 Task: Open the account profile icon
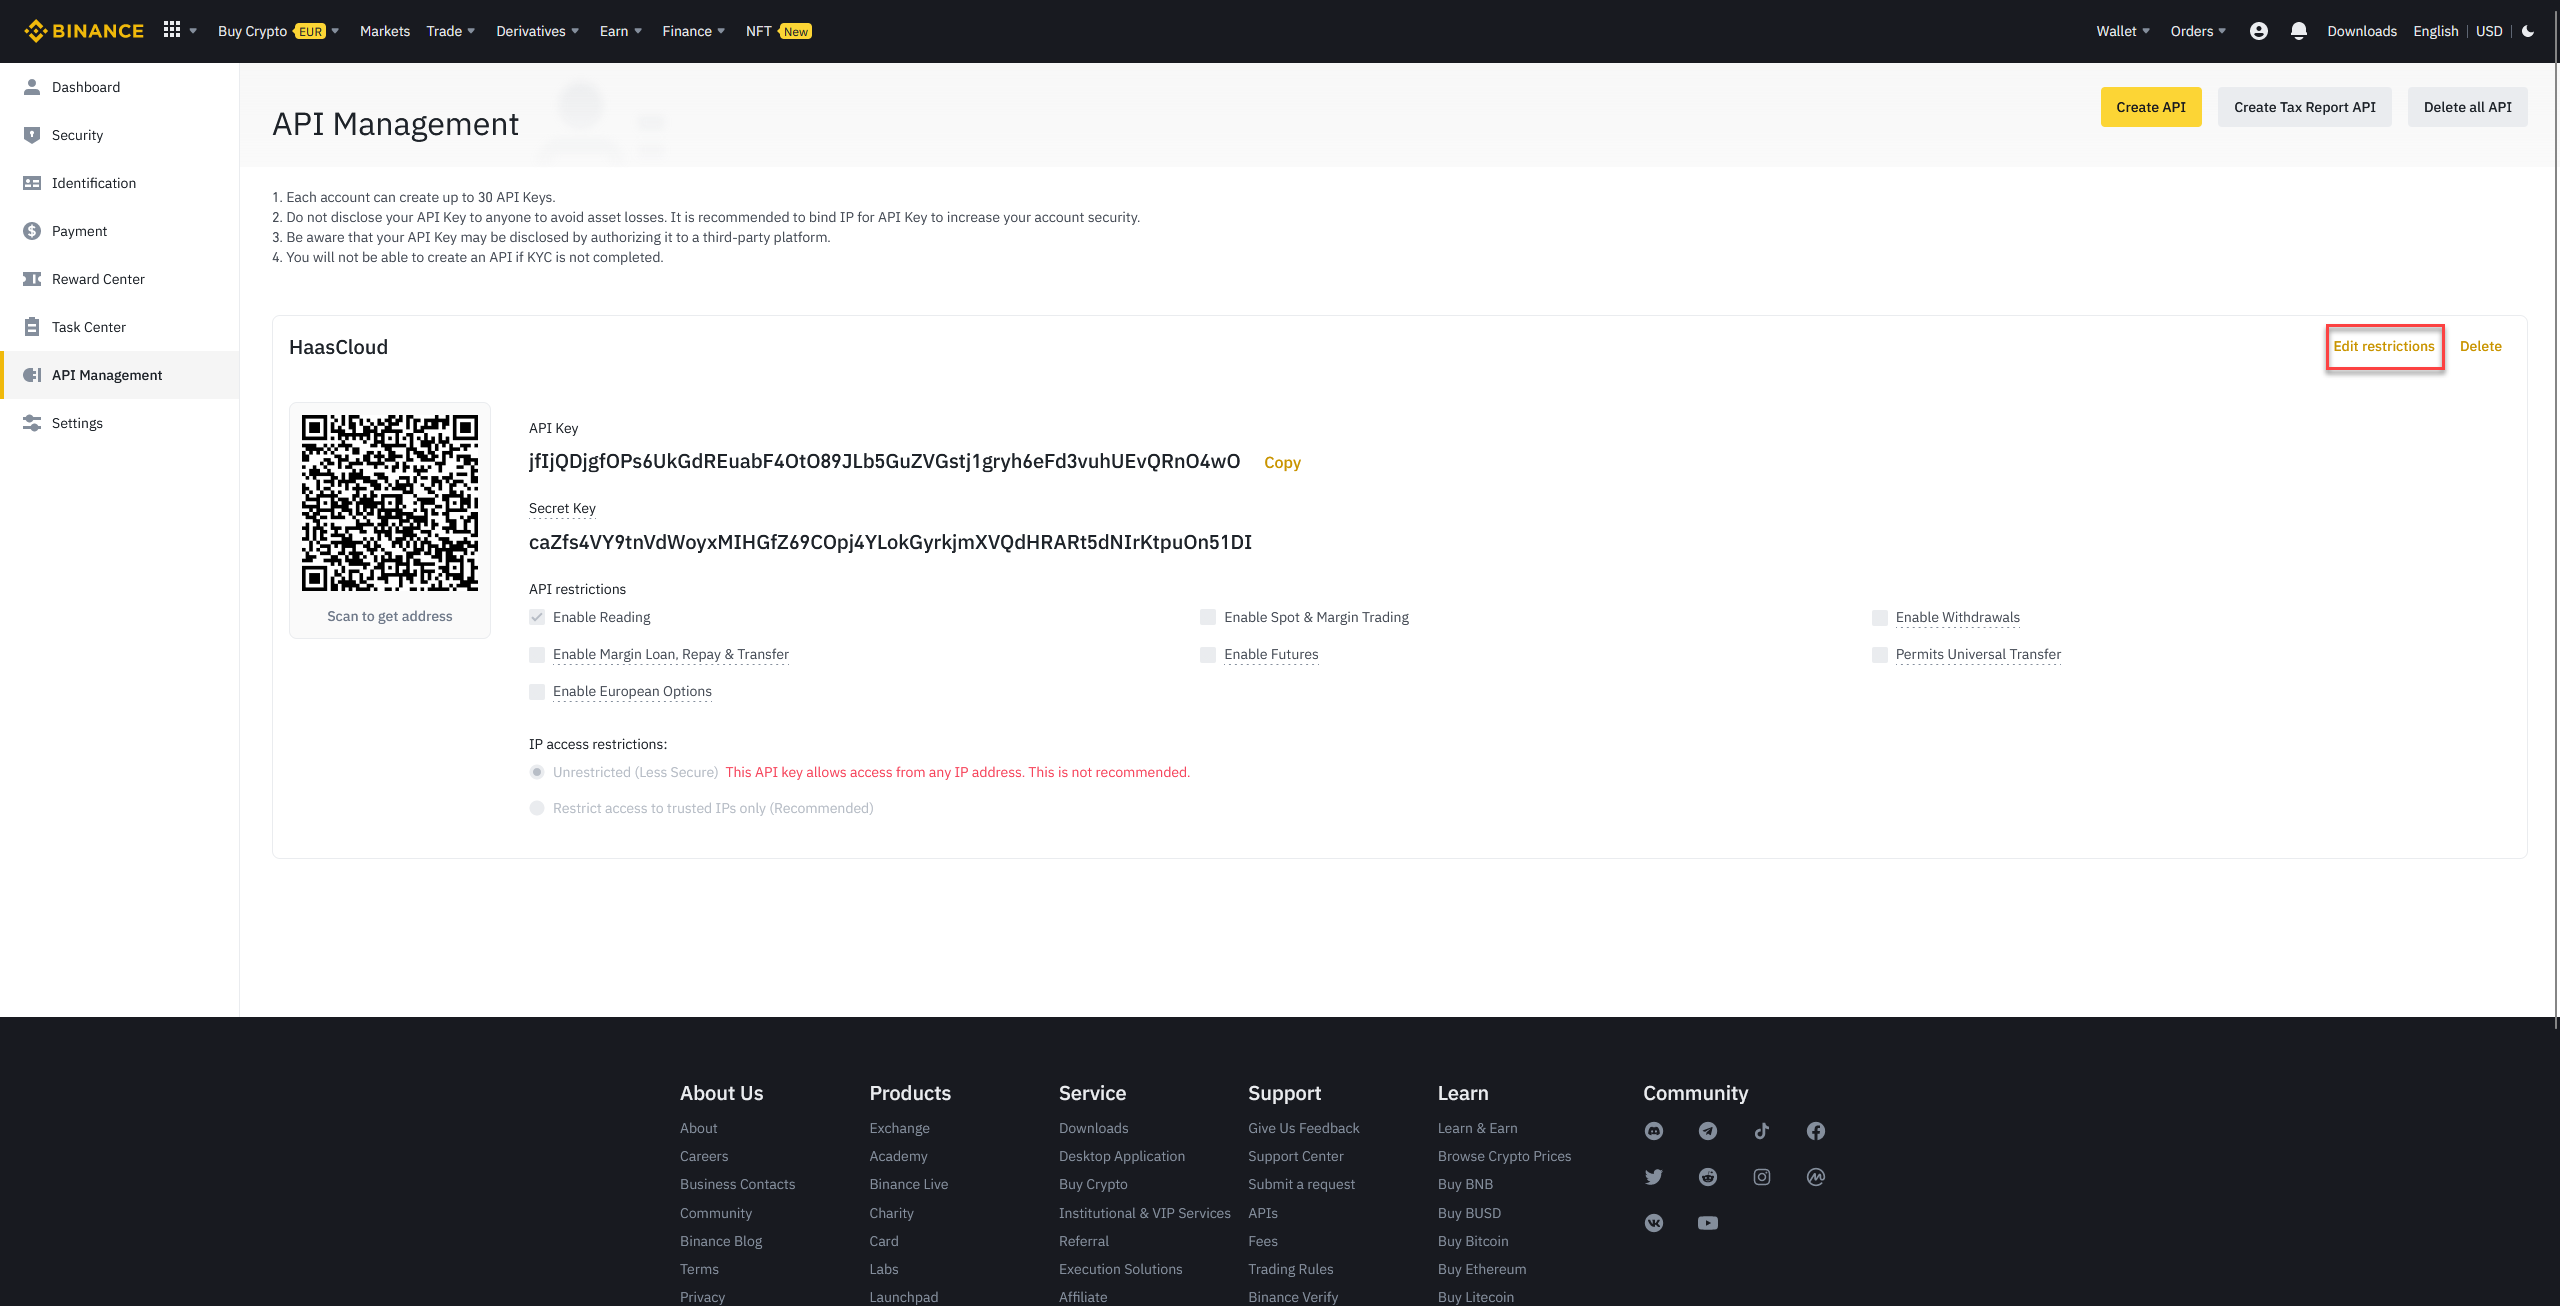click(2258, 31)
